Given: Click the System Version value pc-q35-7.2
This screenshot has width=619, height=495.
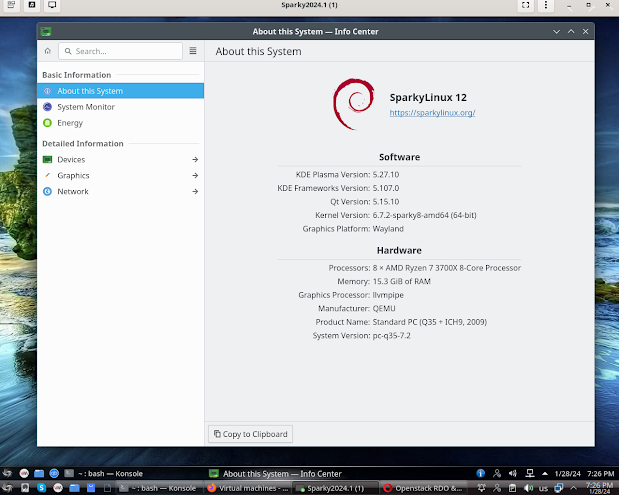Looking at the screenshot, I should click(x=392, y=336).
